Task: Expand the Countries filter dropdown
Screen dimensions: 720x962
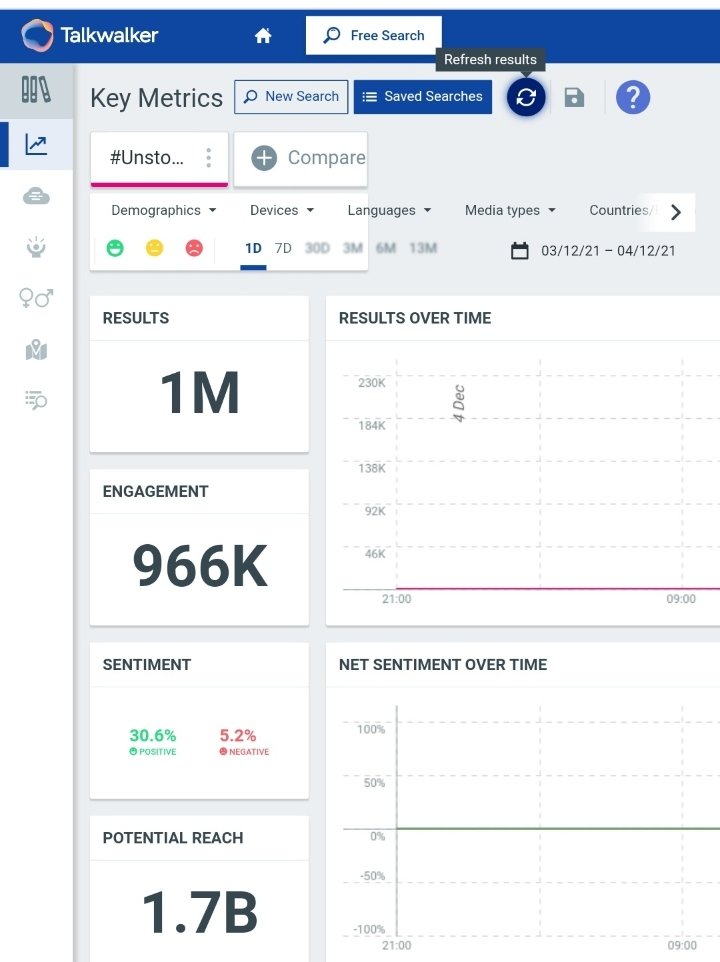Action: click(622, 210)
